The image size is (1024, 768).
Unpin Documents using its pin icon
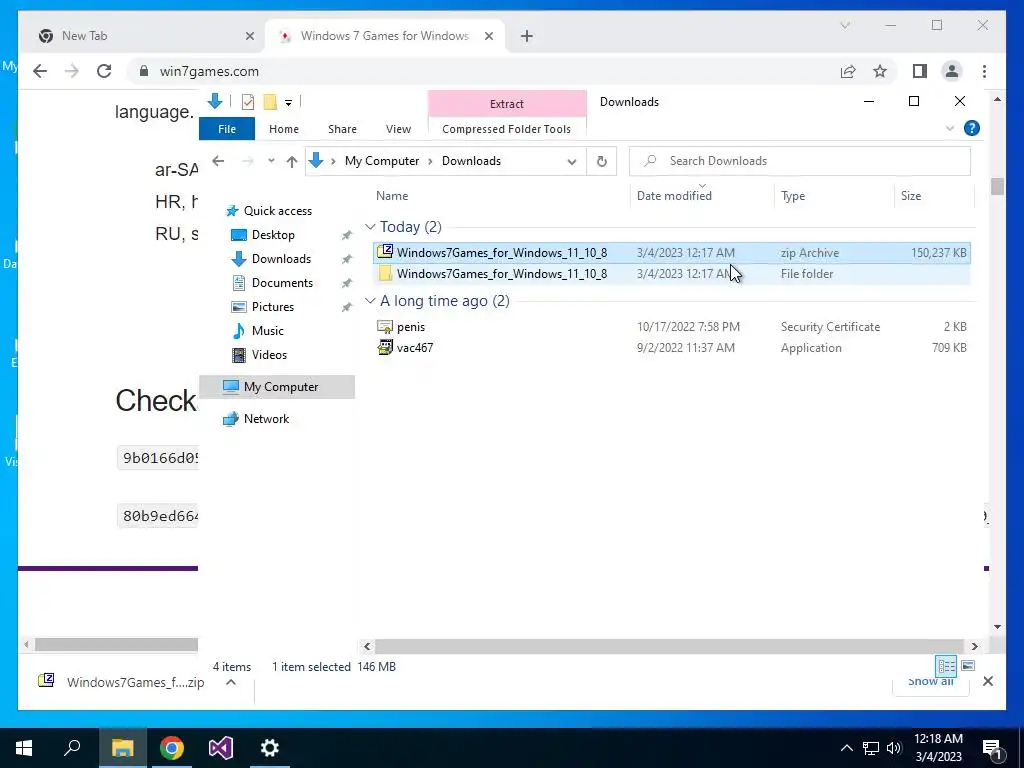click(346, 283)
